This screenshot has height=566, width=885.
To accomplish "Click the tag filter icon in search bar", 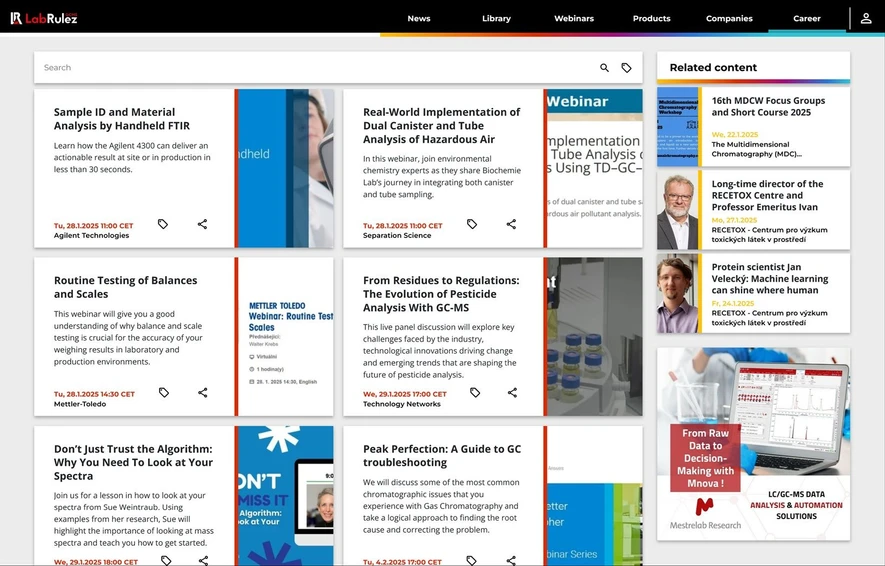I will click(626, 68).
